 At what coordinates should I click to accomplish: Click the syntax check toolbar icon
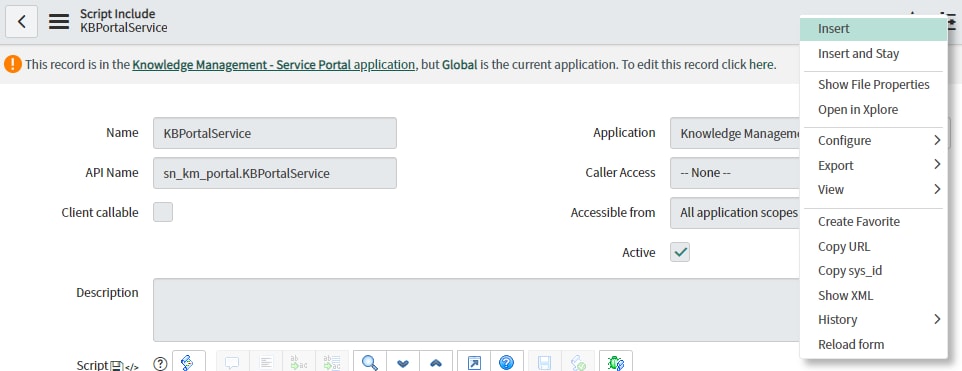578,362
